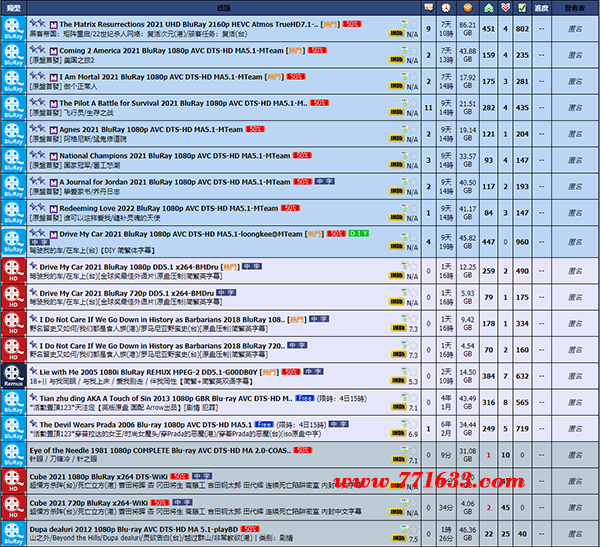Download The Matrix Resurrections torrent icon

pyautogui.click(x=404, y=23)
